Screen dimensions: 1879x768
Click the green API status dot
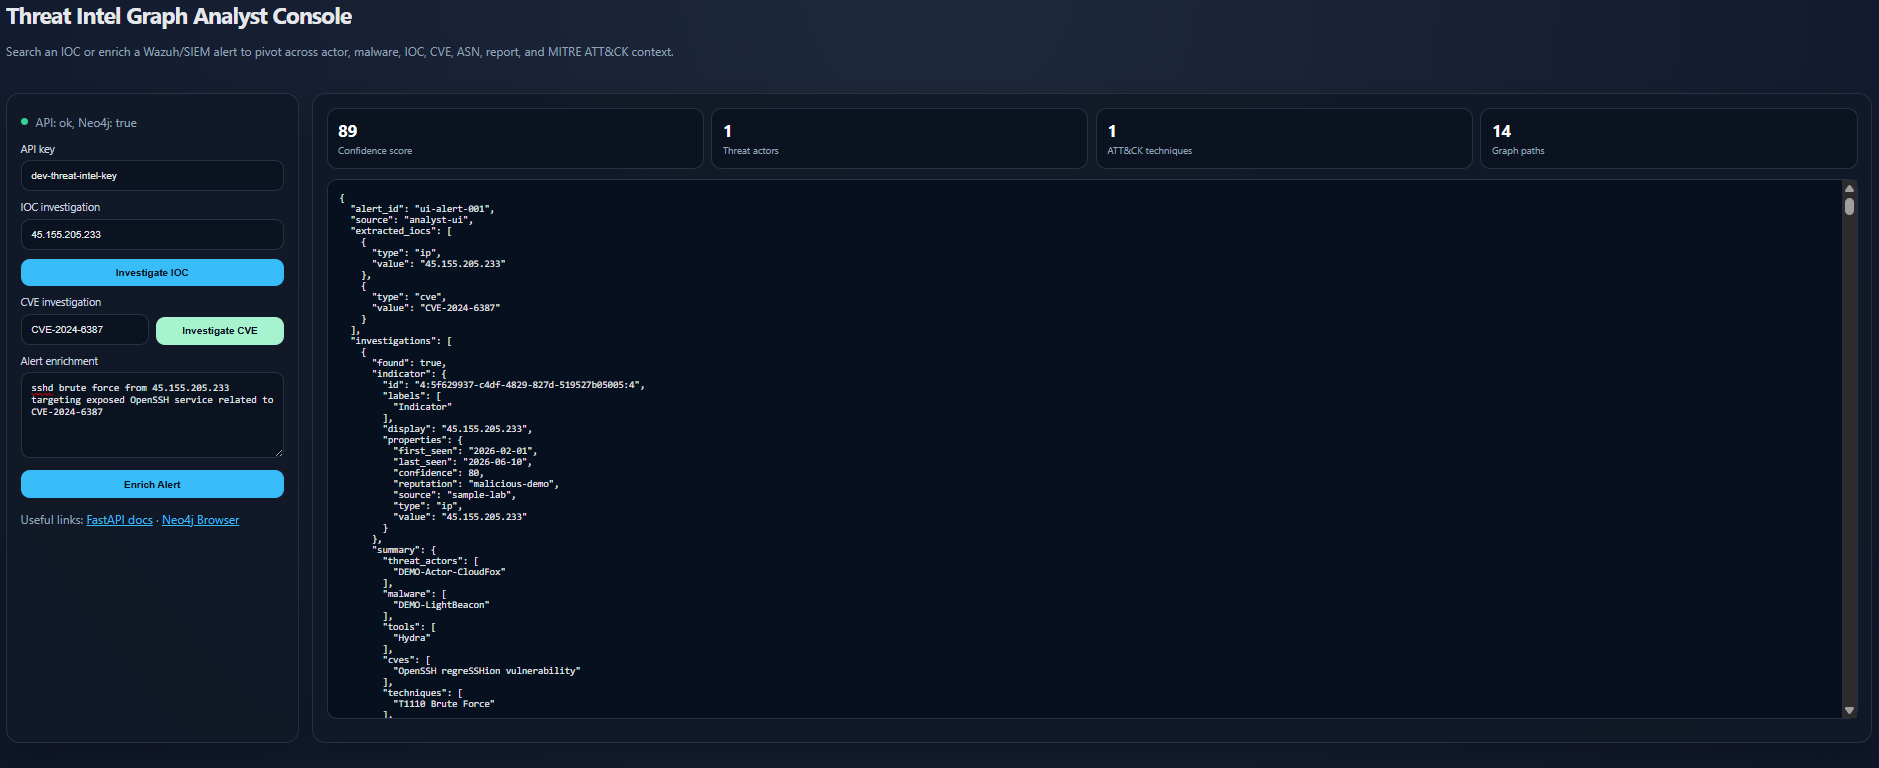point(25,122)
